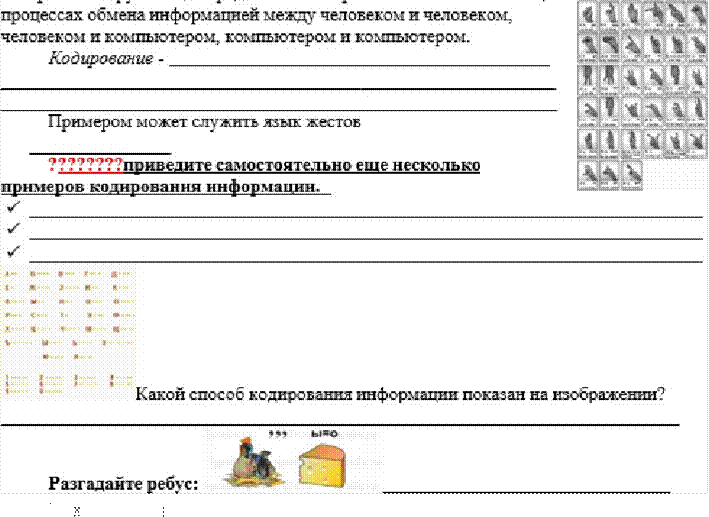Click the first checkmark bullet
This screenshot has width=709, height=517.
click(x=13, y=206)
